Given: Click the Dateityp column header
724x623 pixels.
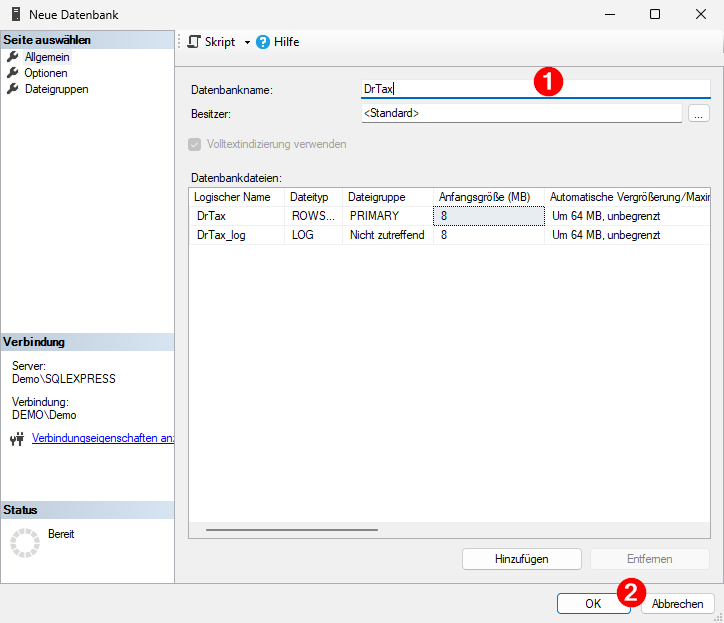Looking at the screenshot, I should [313, 197].
